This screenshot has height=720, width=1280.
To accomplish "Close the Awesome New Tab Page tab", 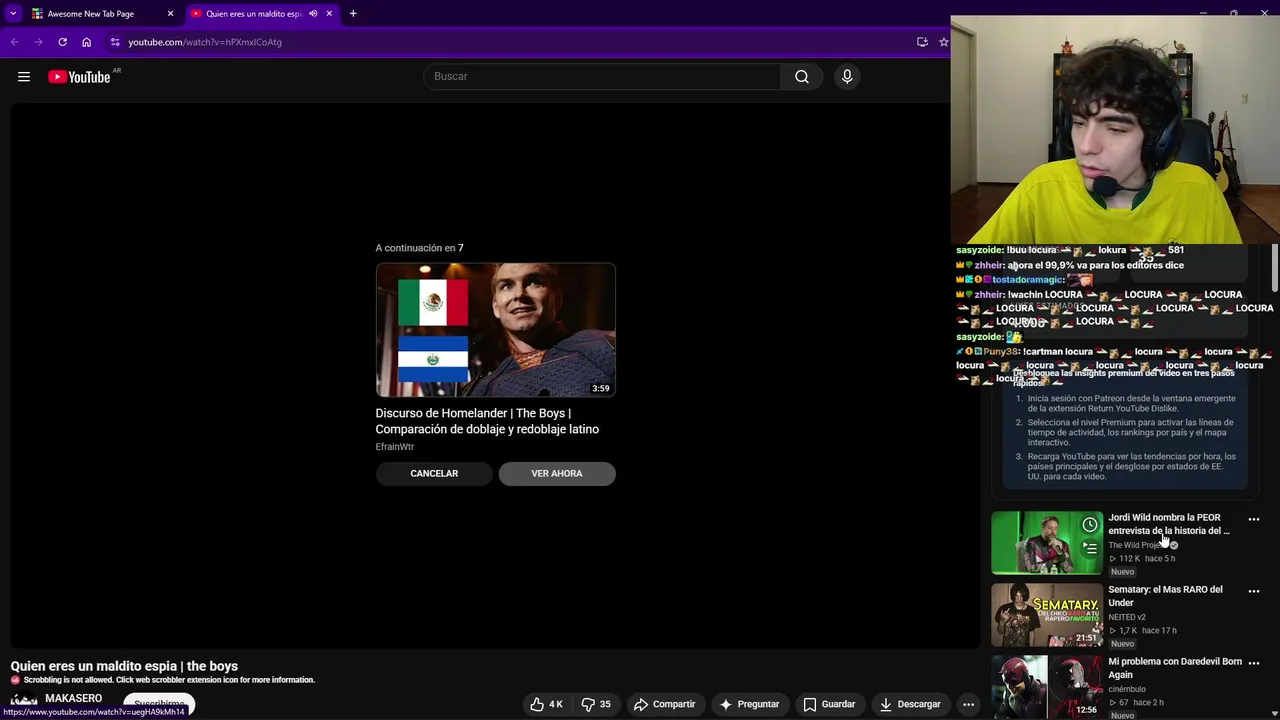I will click(170, 14).
